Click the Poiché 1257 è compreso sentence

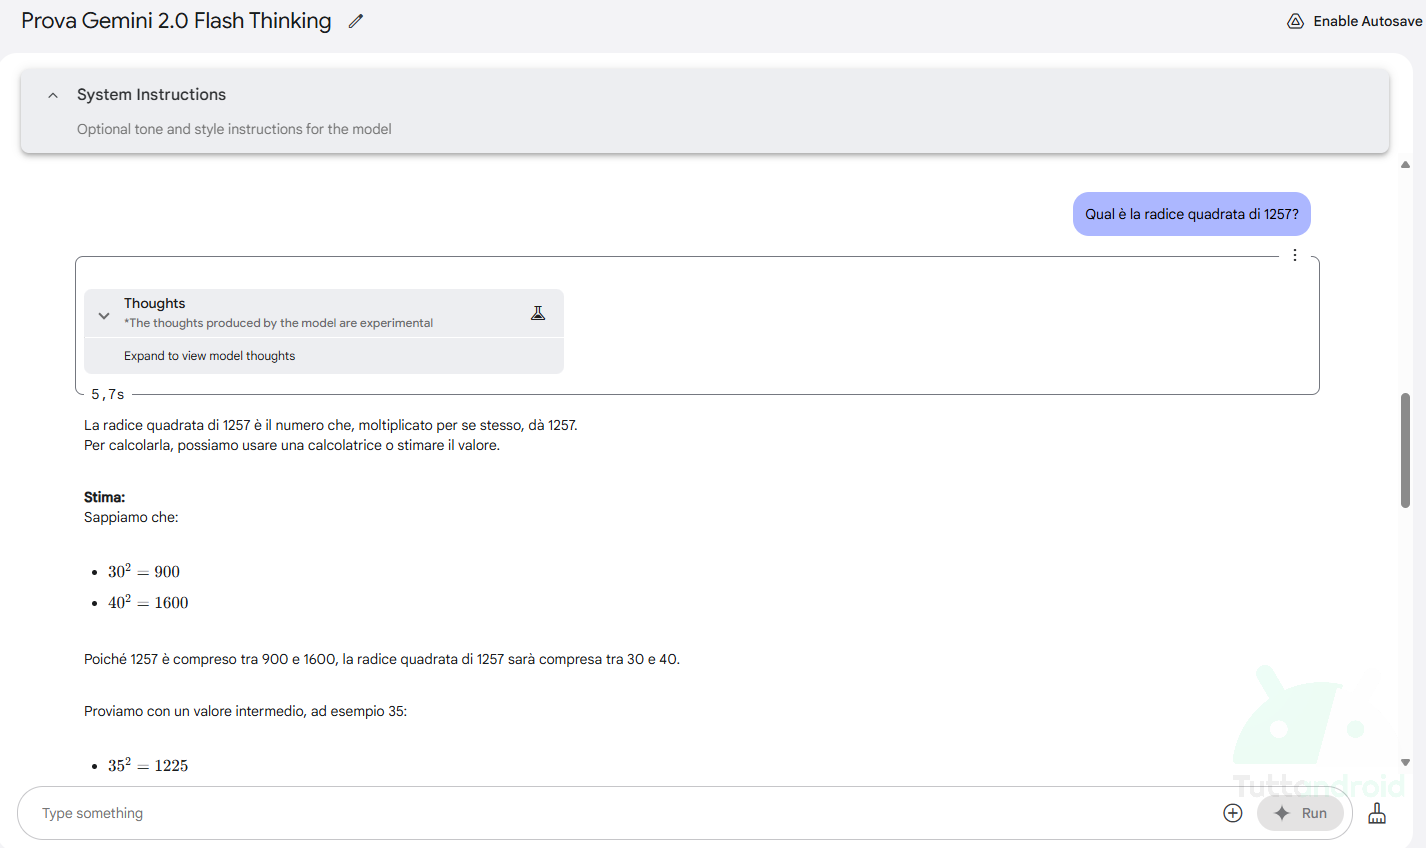tap(382, 659)
